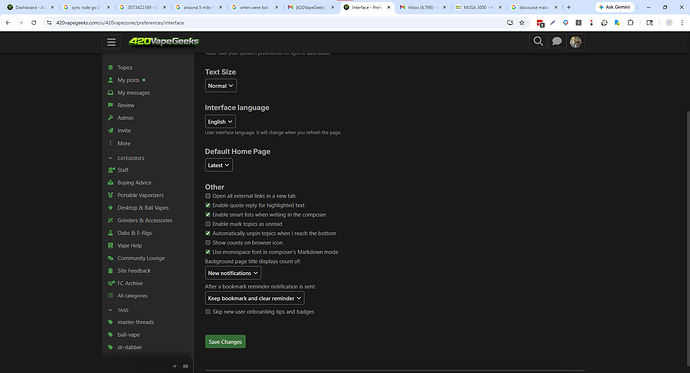Open the dr-dabber tag link
This screenshot has height=373, width=690.
(129, 347)
